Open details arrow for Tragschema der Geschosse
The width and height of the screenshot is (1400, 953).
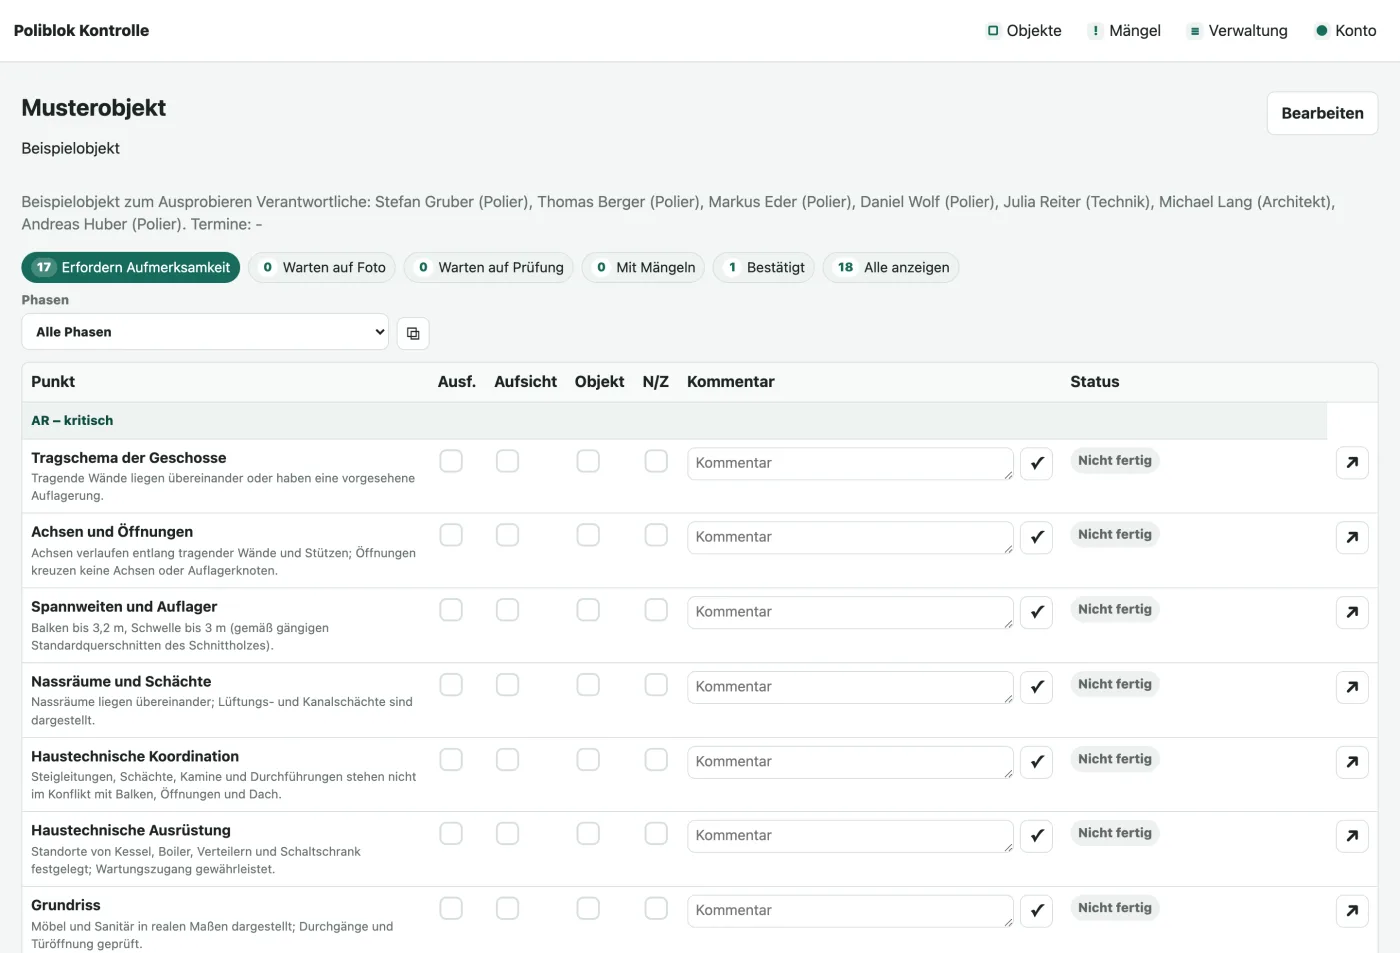1352,462
